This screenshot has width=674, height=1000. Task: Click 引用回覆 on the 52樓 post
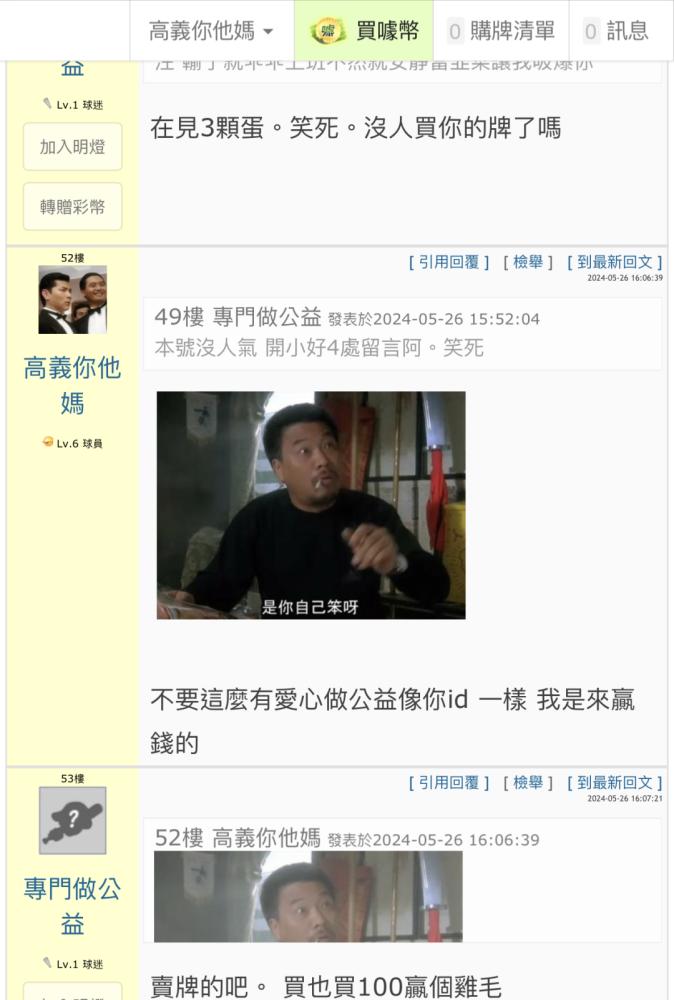(x=449, y=262)
